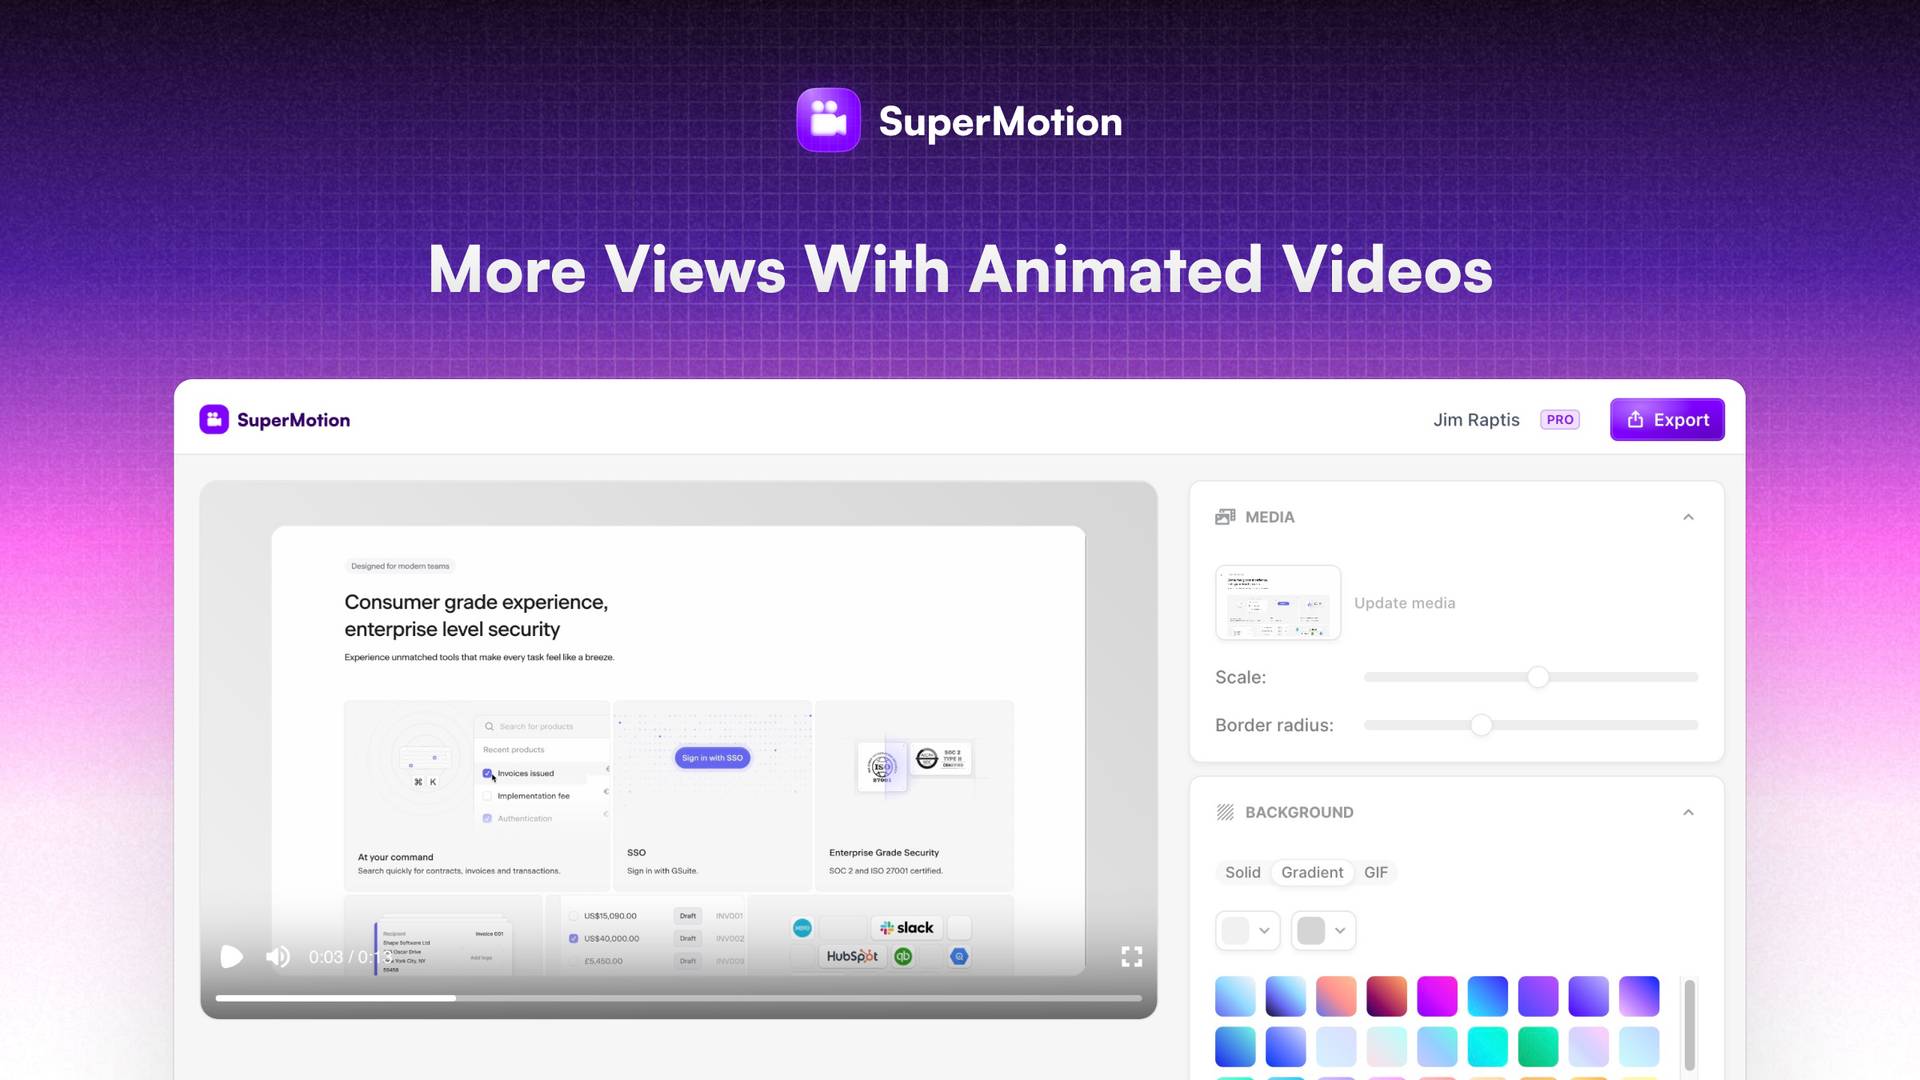The image size is (1920, 1080).
Task: Click the share arrow icon on the Export button
Action: coord(1636,419)
